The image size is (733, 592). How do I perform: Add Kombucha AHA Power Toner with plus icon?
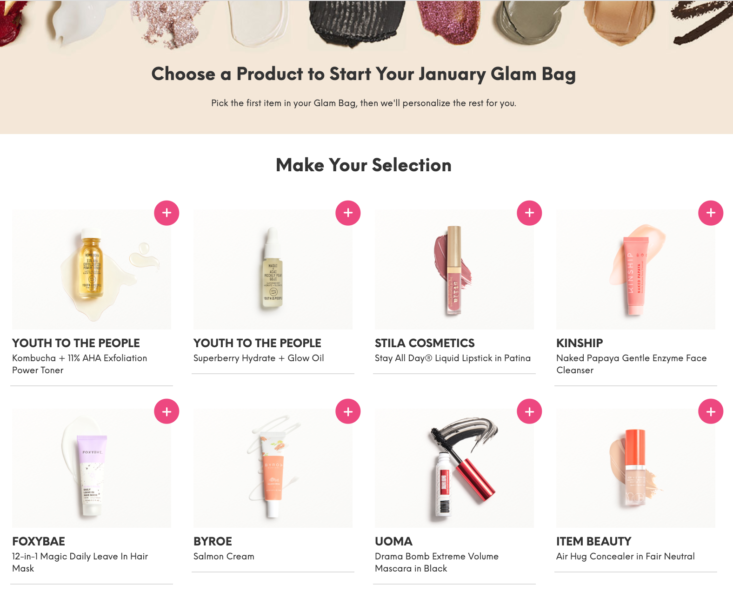point(166,213)
